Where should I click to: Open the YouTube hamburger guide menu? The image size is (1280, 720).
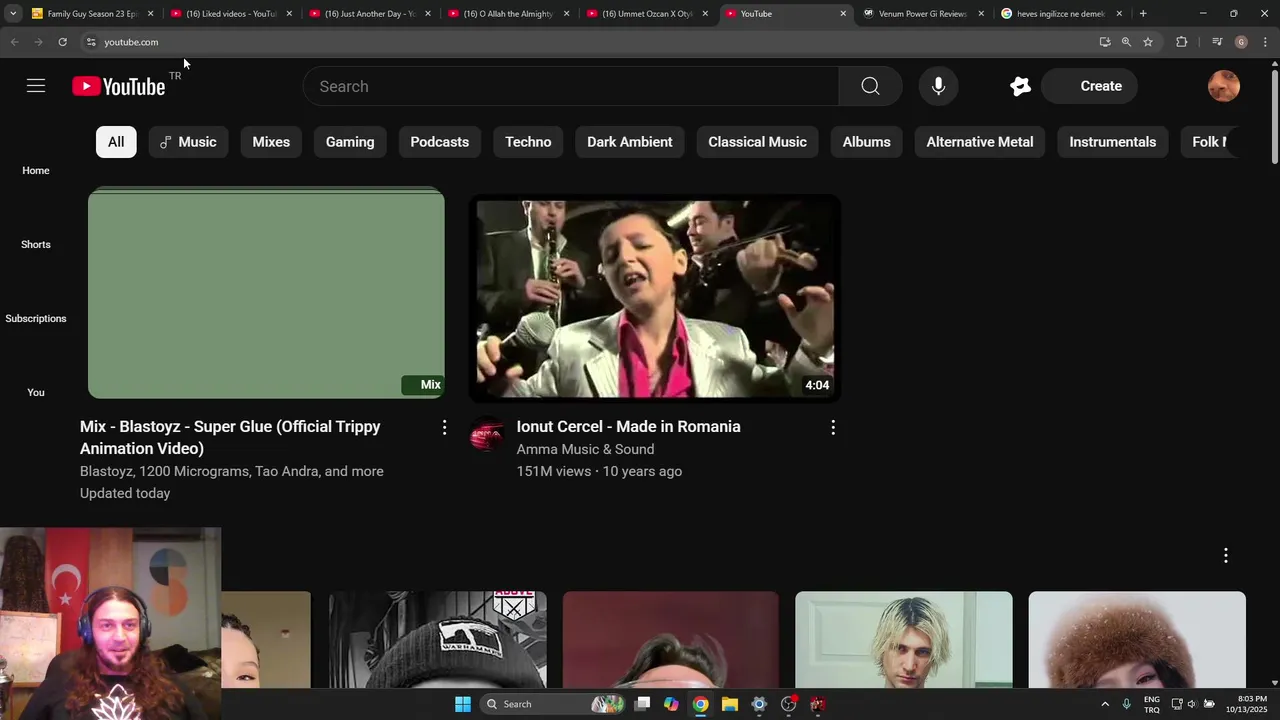tap(36, 86)
